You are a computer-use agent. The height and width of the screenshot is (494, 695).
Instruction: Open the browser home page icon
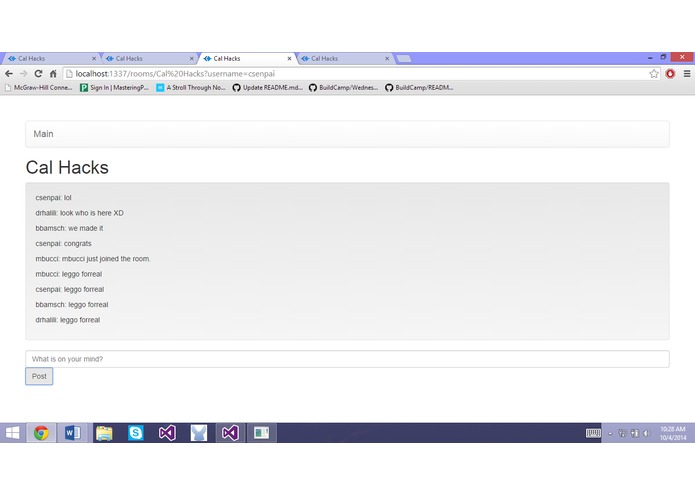[53, 74]
